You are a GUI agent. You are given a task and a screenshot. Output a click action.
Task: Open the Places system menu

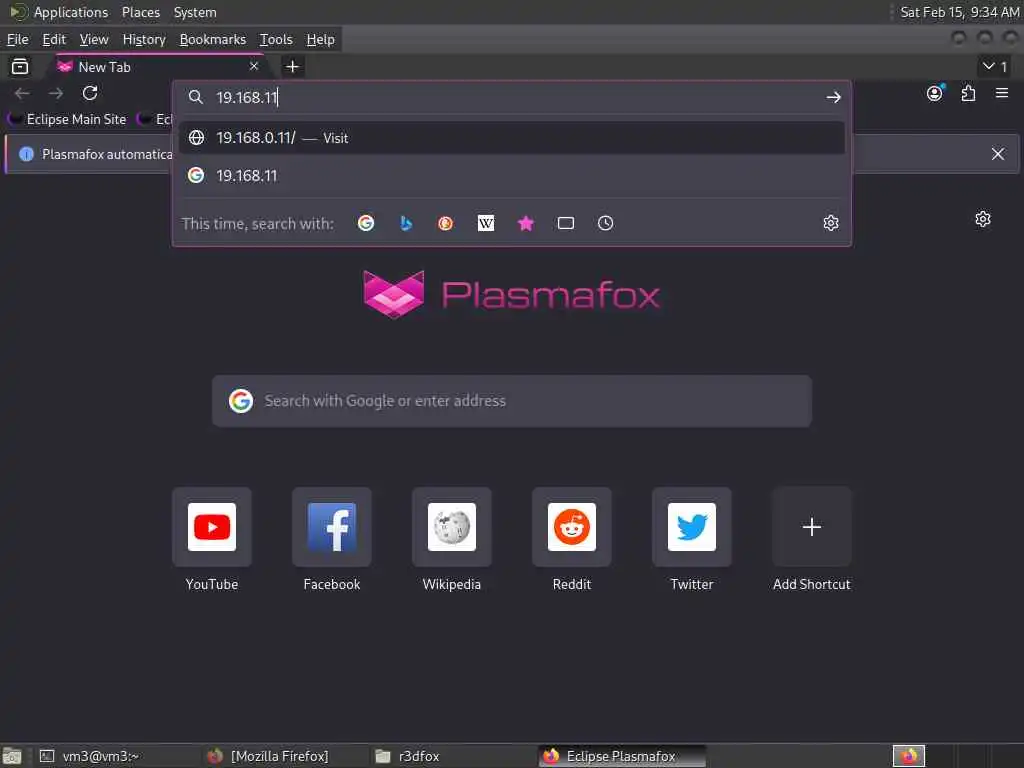coord(140,12)
